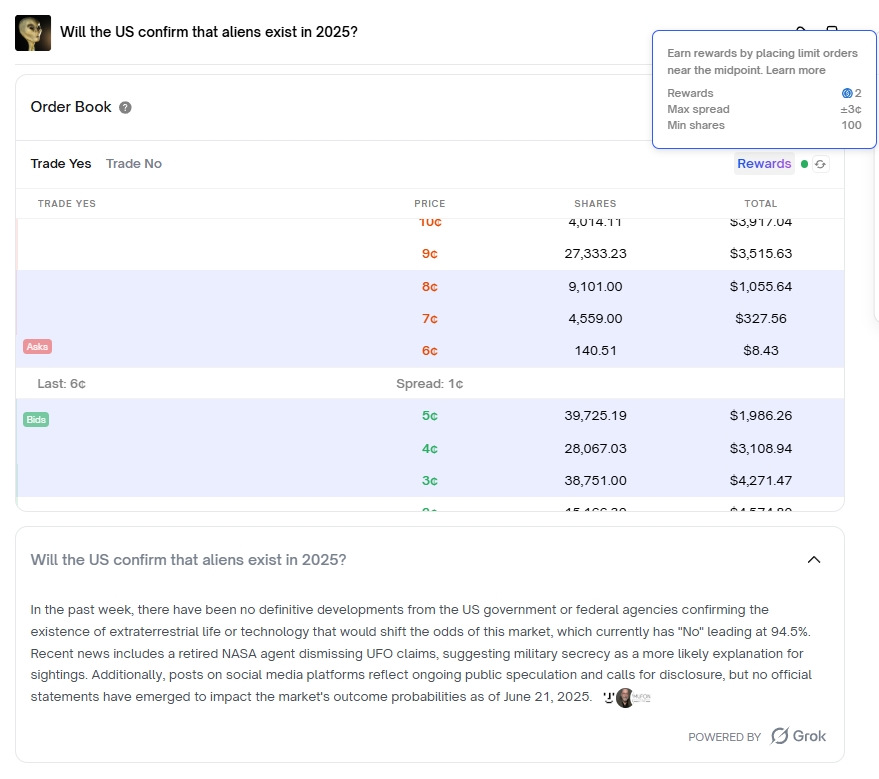Screen dimensions: 879x779
Task: Collapse the Order Book panel header
Action: tap(300, 108)
